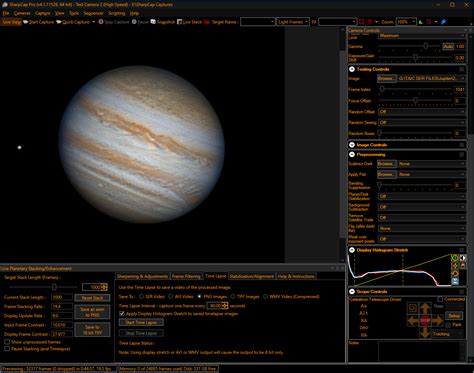Click the red icon next to Live Stack

point(207,22)
